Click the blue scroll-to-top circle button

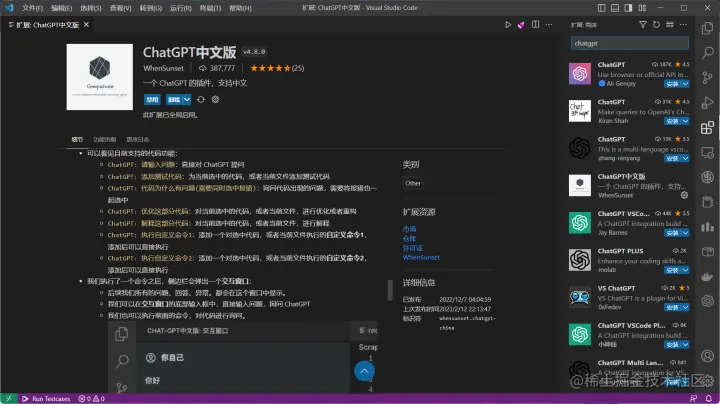click(364, 371)
